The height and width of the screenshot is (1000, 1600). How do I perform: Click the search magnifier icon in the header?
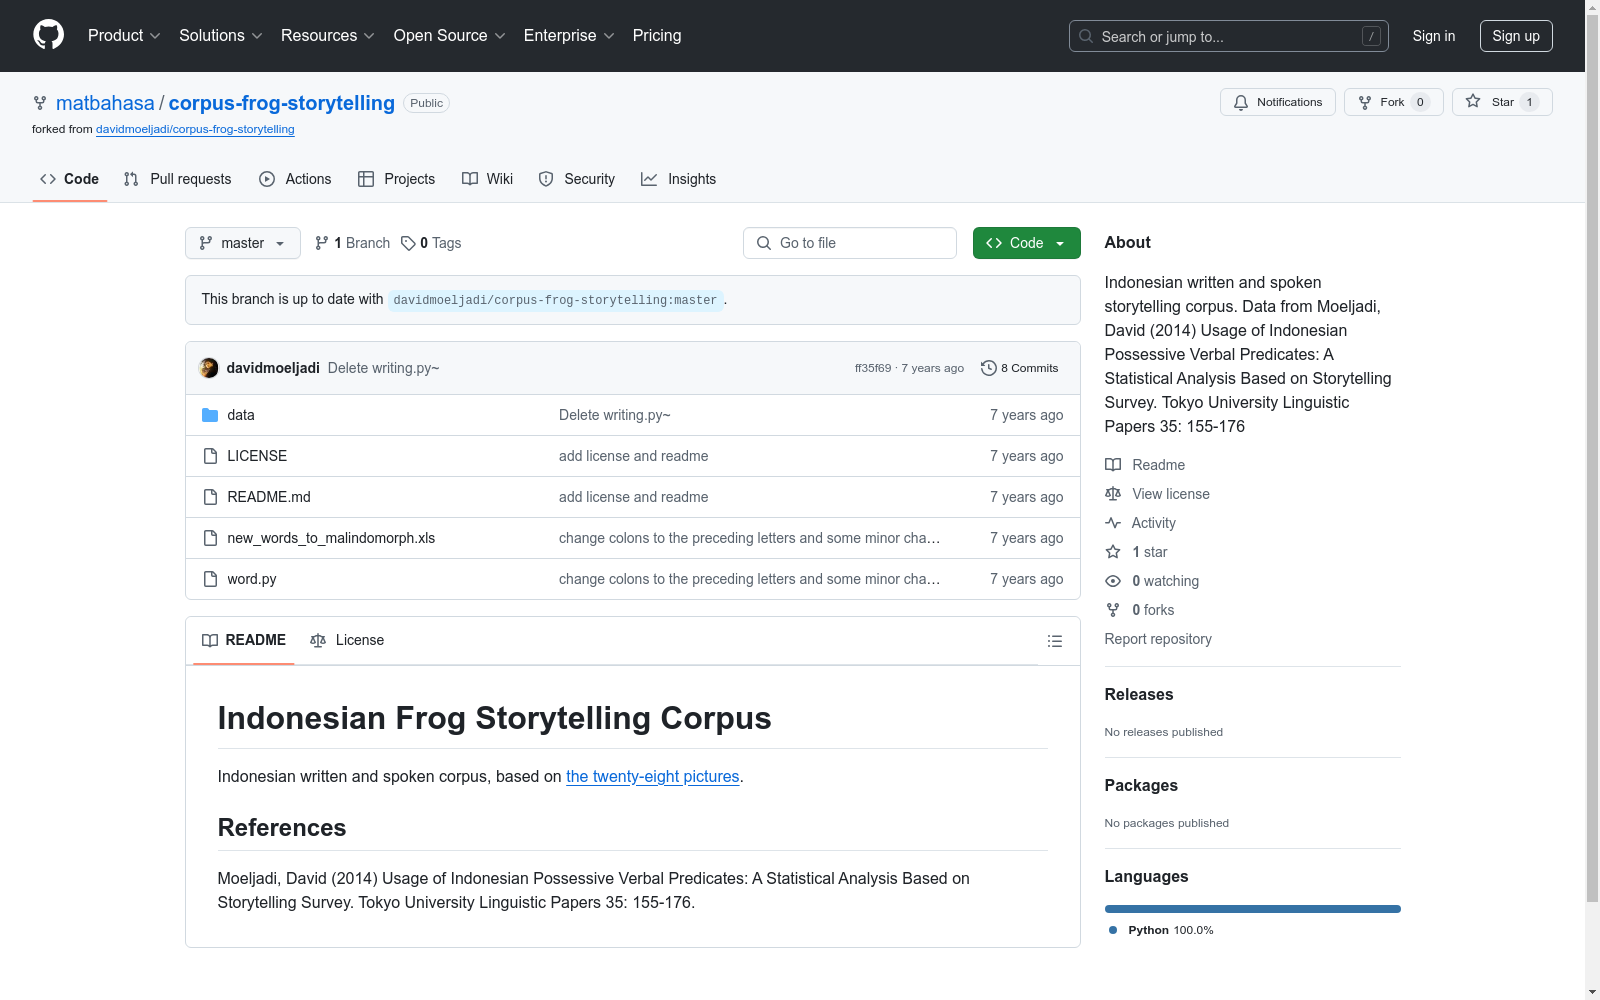pyautogui.click(x=1086, y=36)
